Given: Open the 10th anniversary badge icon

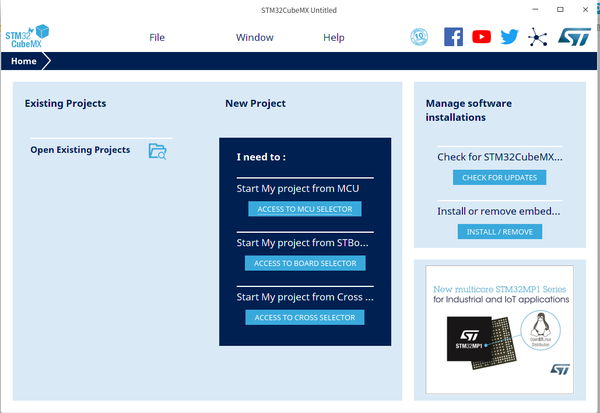Looking at the screenshot, I should [419, 37].
